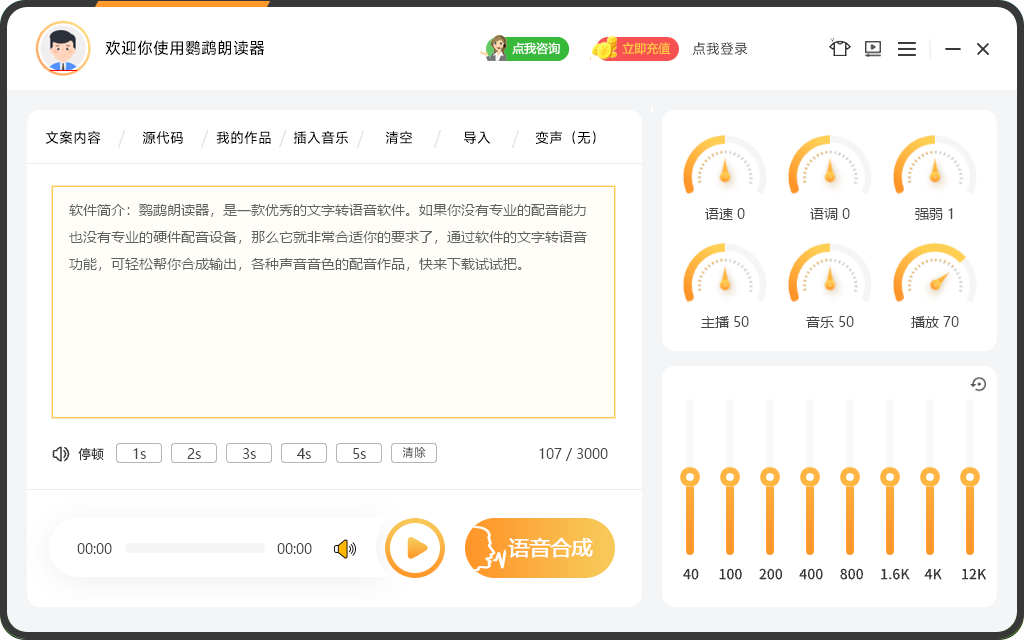Click the 清除 pause clear button
The image size is (1024, 640).
[x=414, y=453]
